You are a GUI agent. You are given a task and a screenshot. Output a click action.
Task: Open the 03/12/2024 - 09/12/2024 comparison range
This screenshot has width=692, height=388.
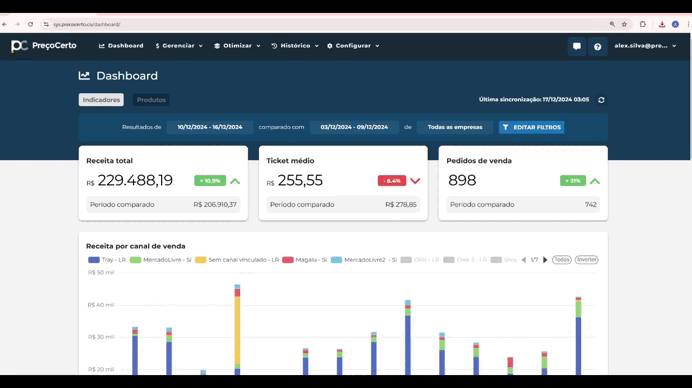pos(354,127)
